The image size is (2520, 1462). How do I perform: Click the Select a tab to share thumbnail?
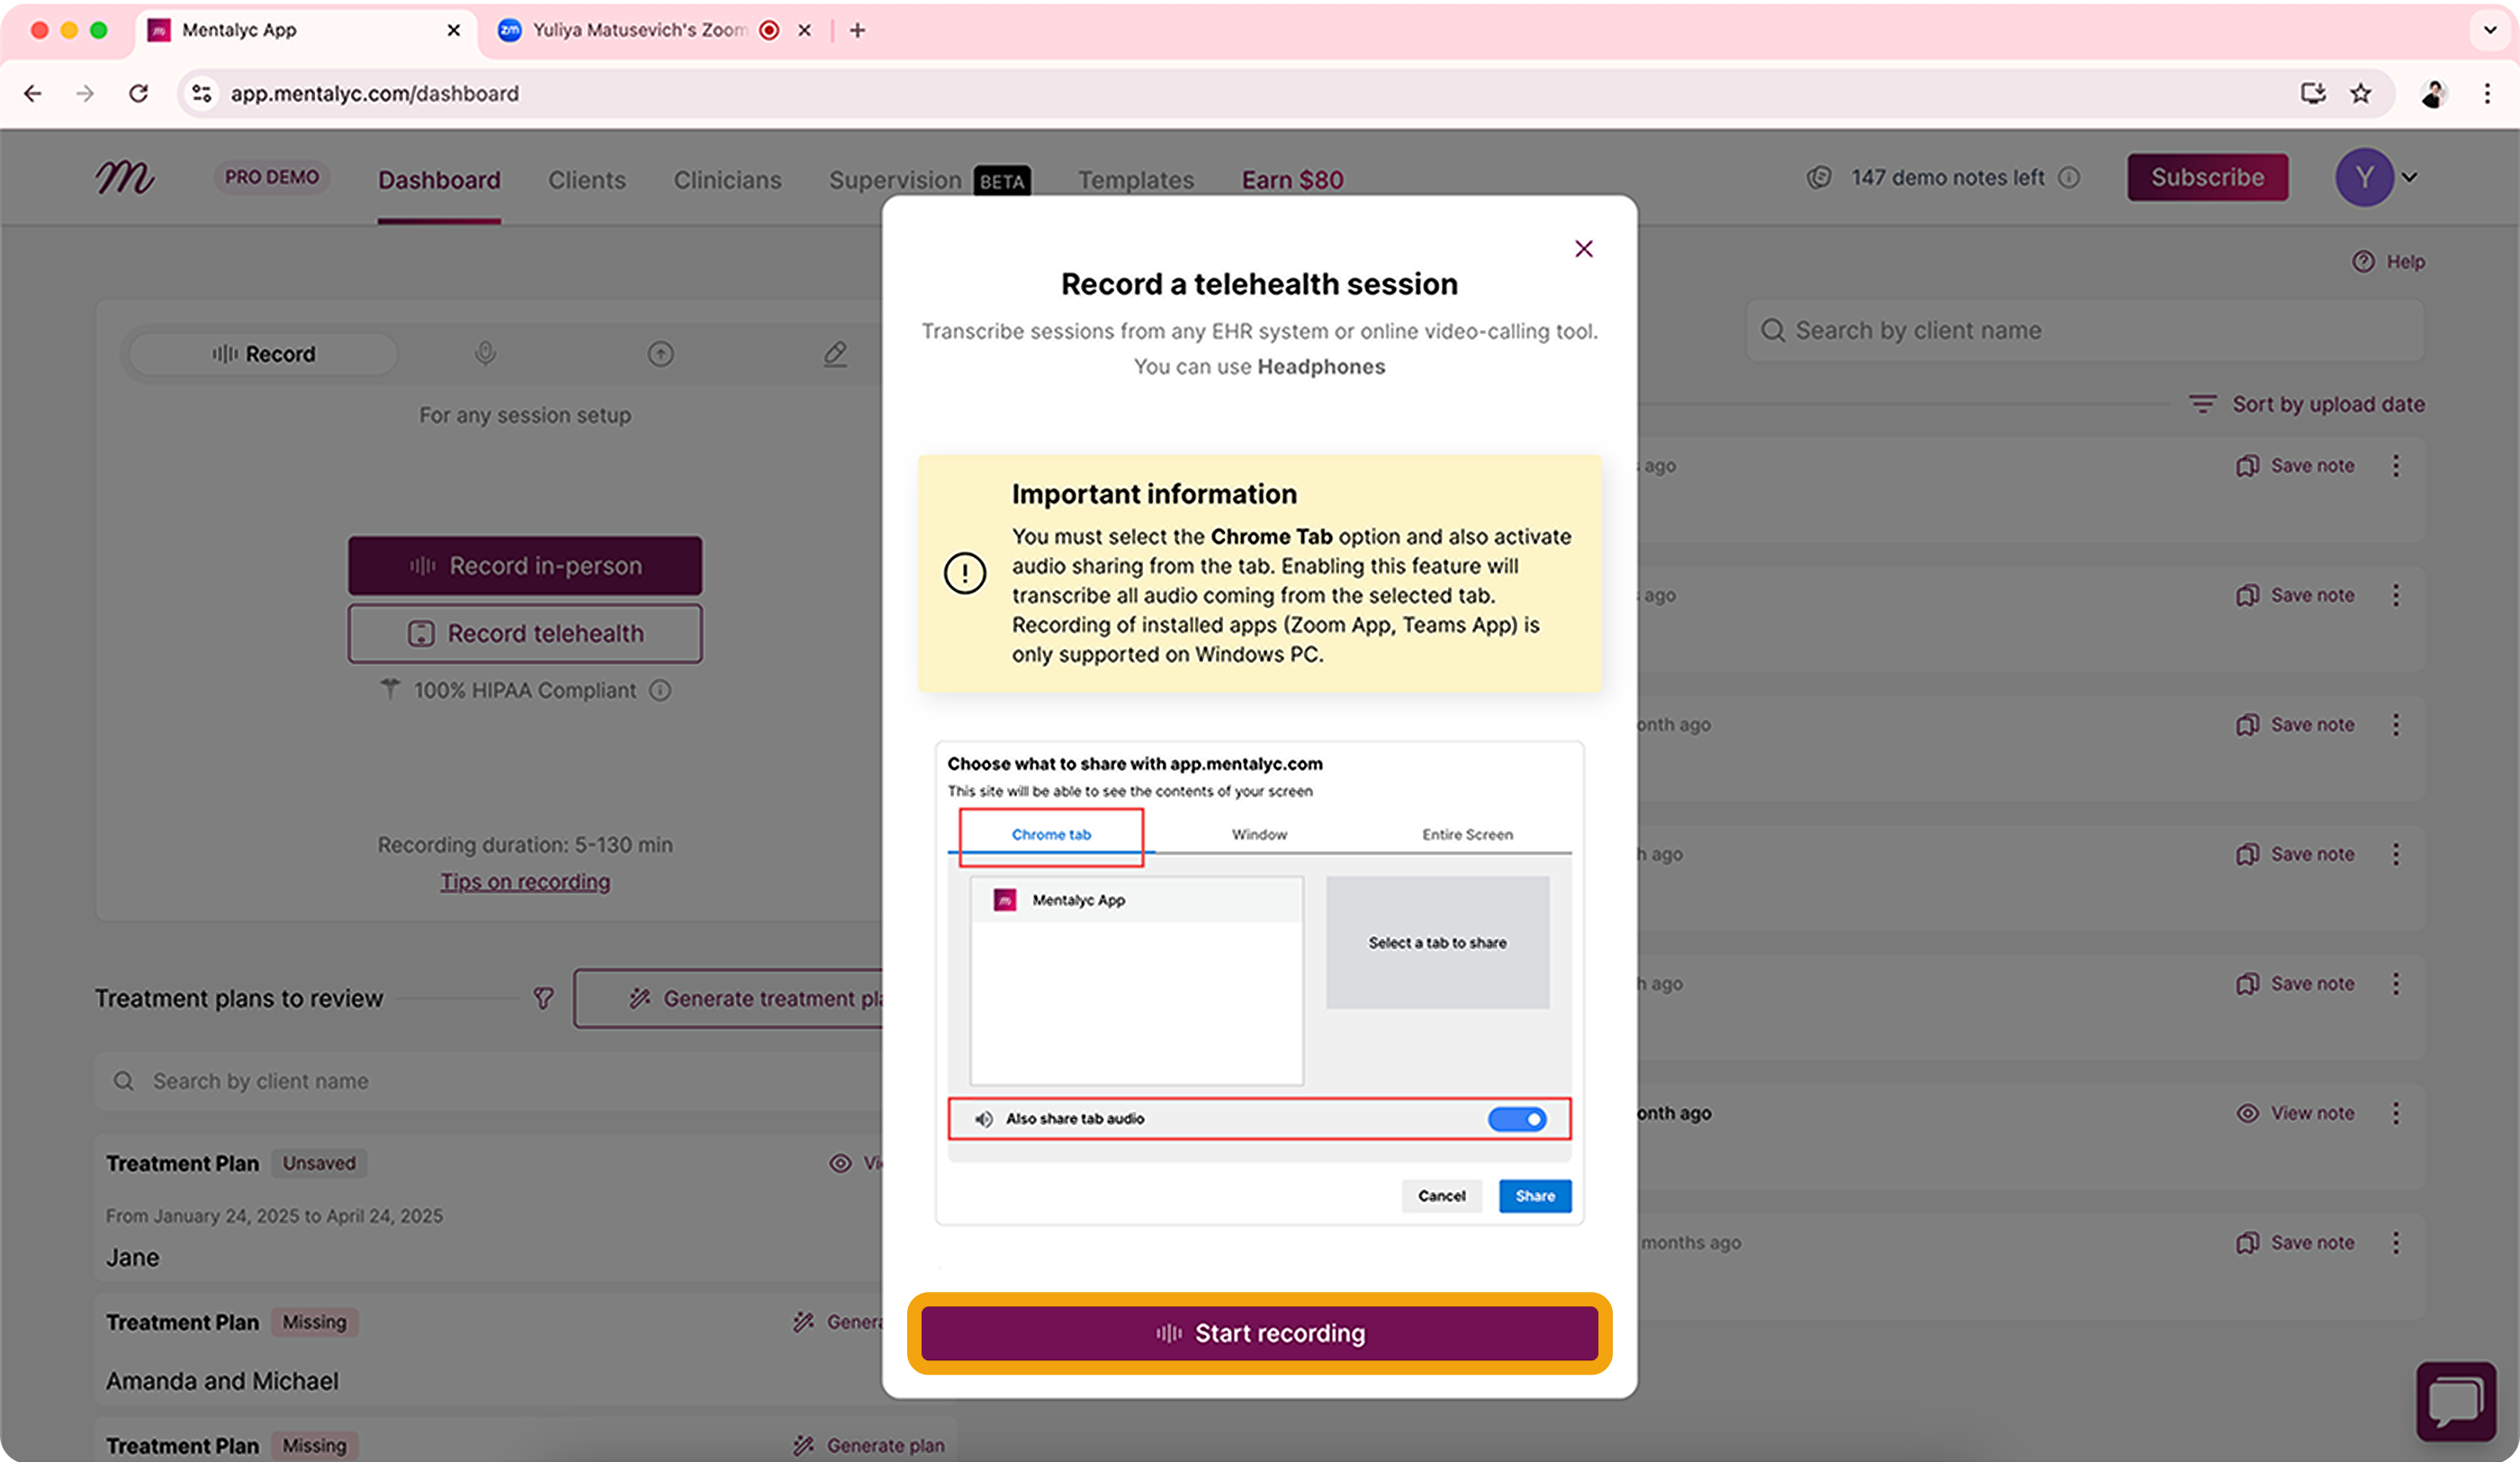(1437, 943)
